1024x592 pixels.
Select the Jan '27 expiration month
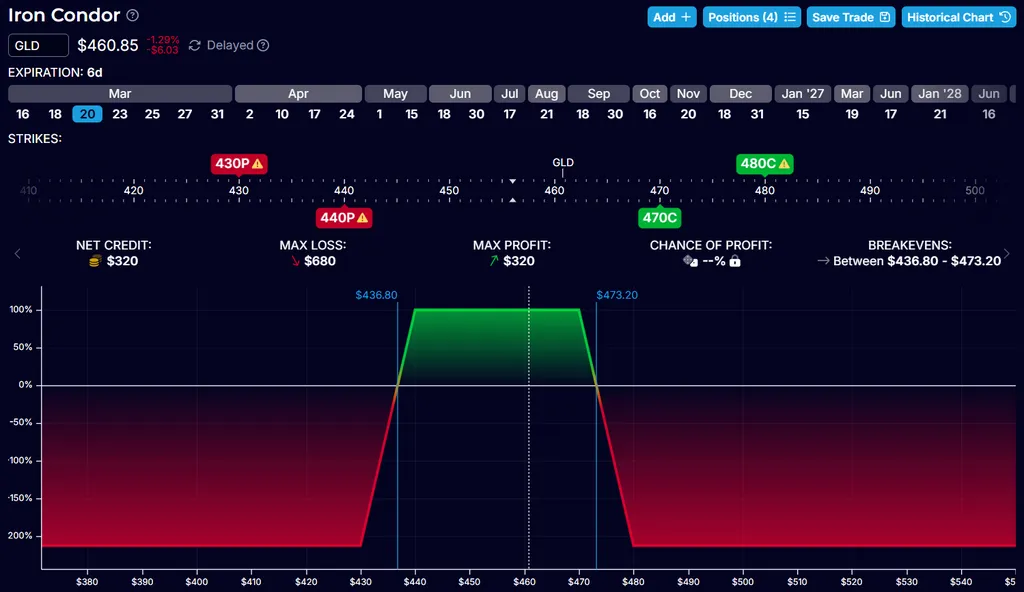pos(803,93)
